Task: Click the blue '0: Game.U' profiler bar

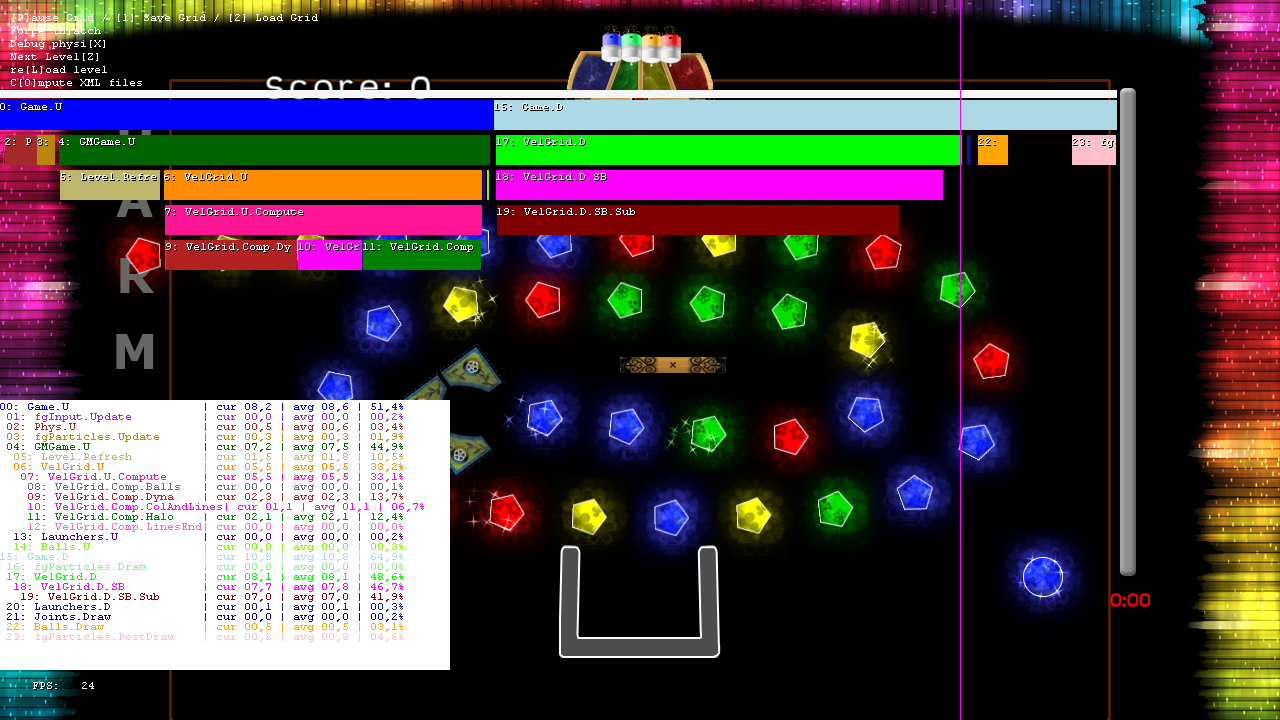Action: tap(247, 114)
